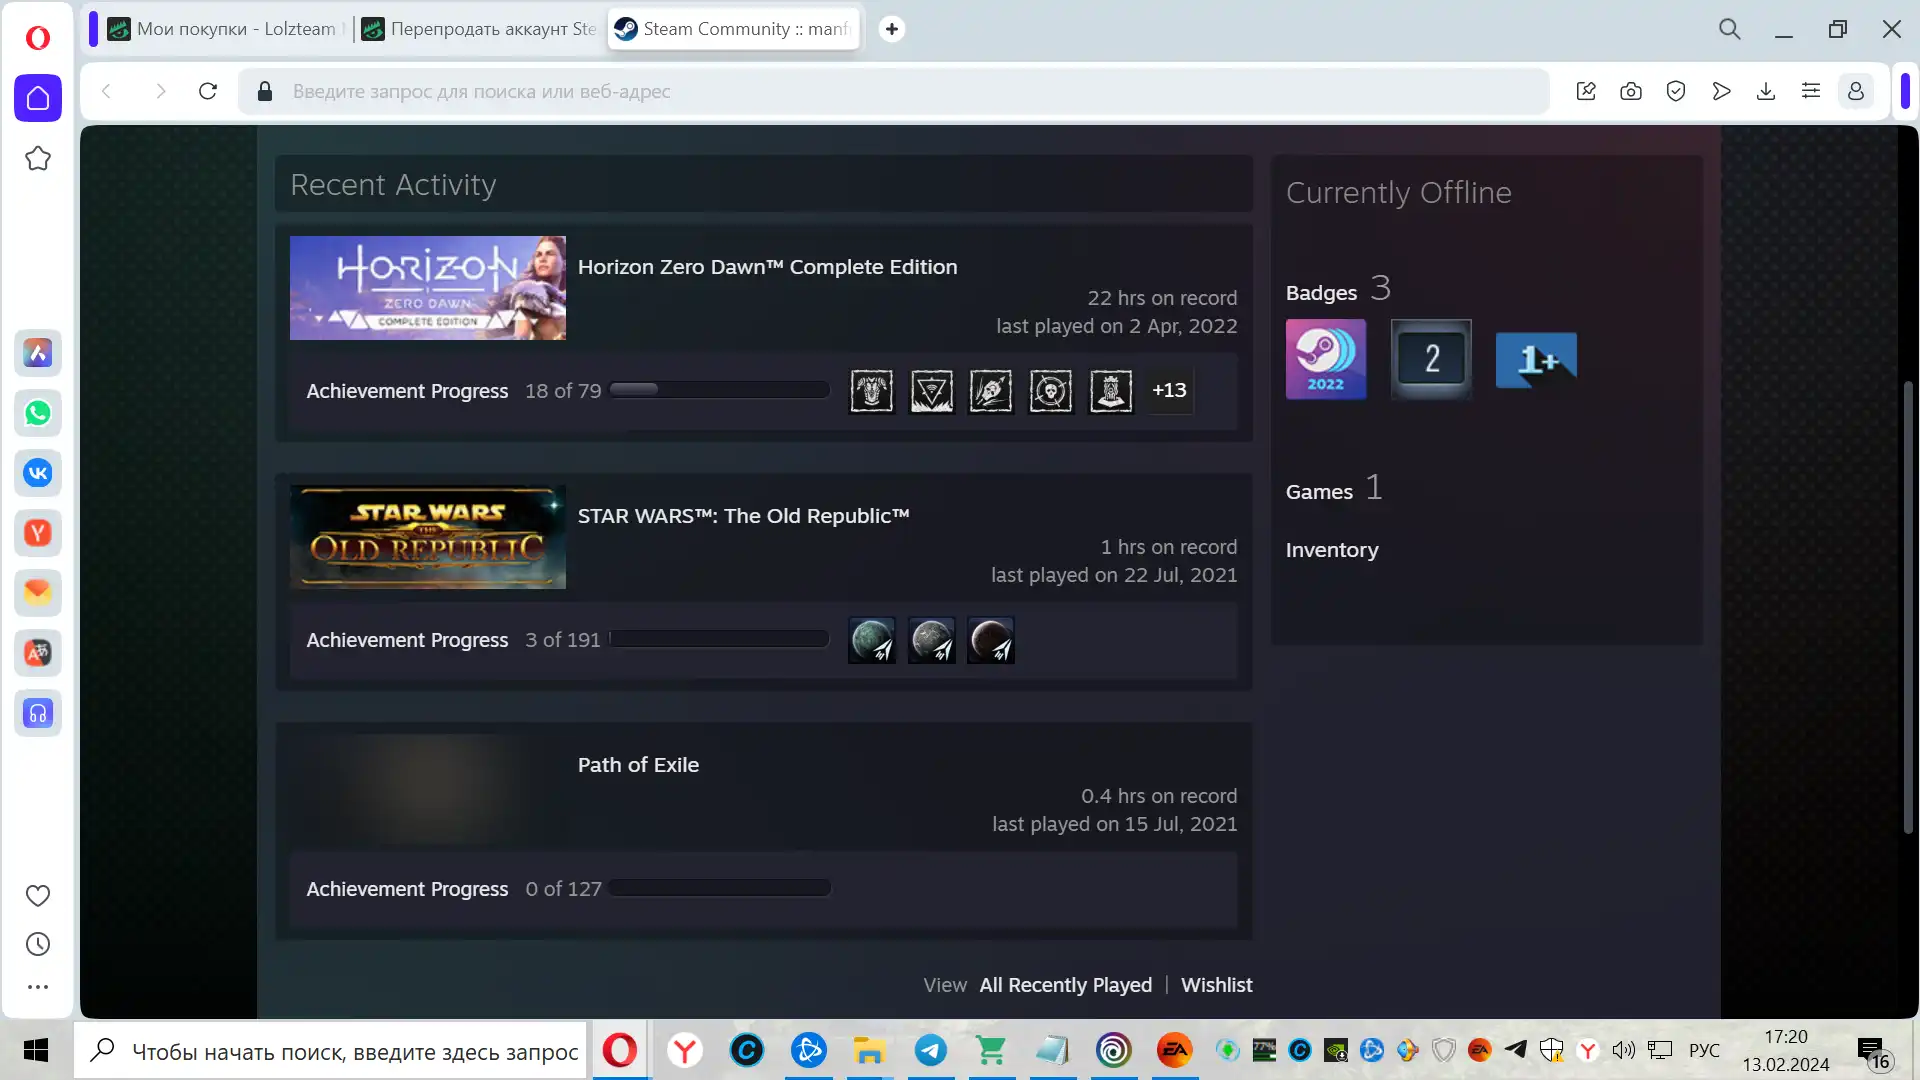Open the Games count link
This screenshot has height=1080, width=1920.
click(x=1334, y=490)
